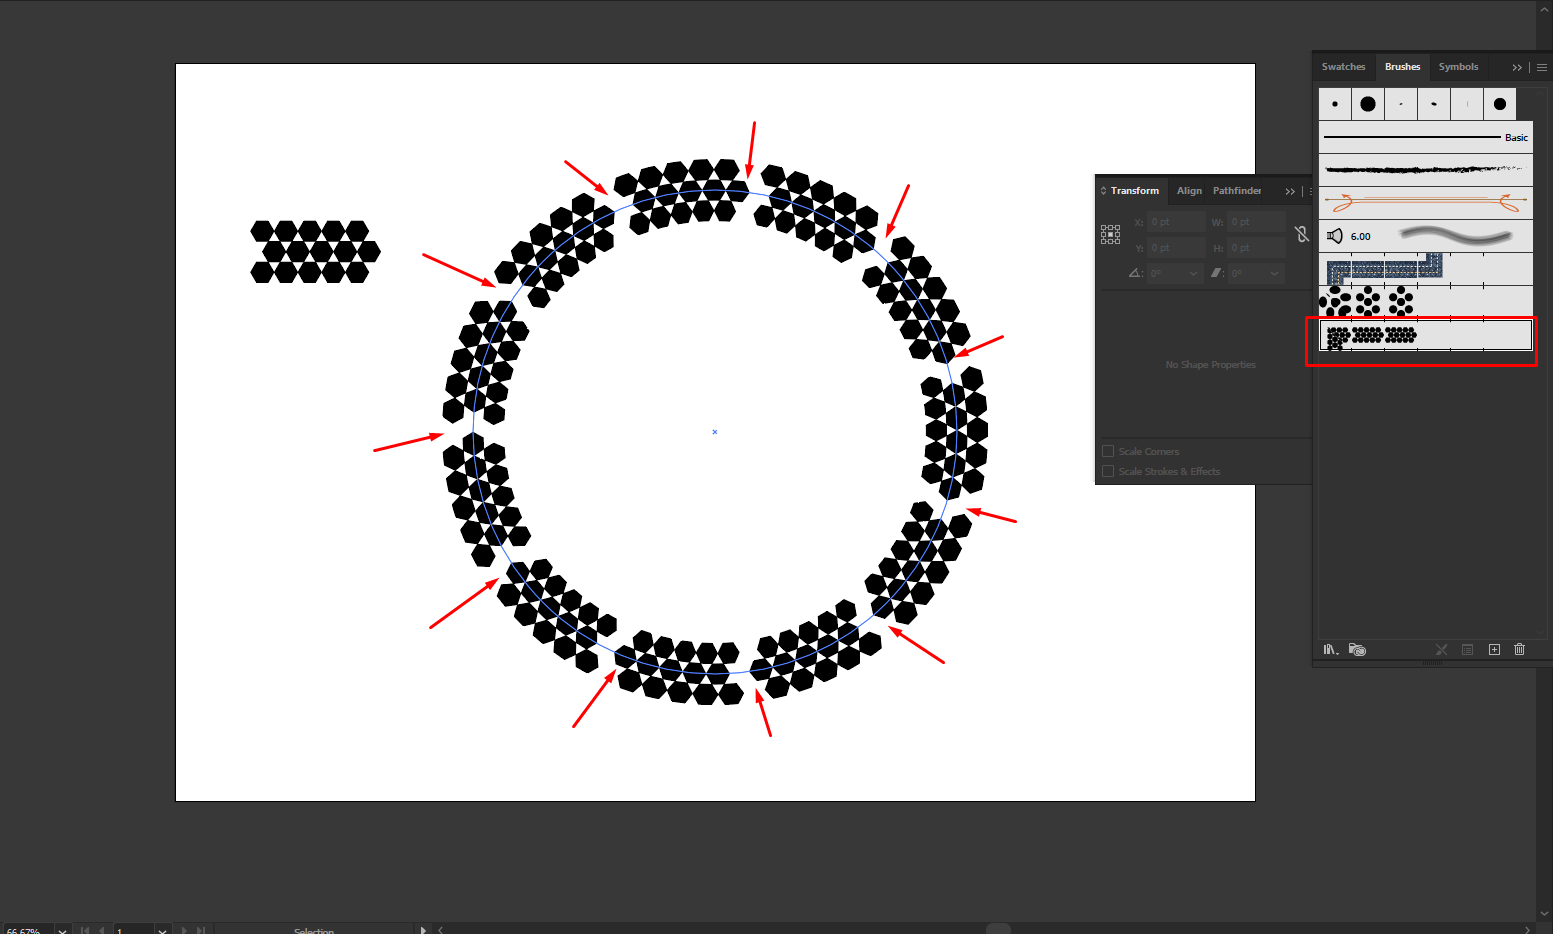Set transform reference point to center
Image resolution: width=1553 pixels, height=934 pixels.
1110,233
